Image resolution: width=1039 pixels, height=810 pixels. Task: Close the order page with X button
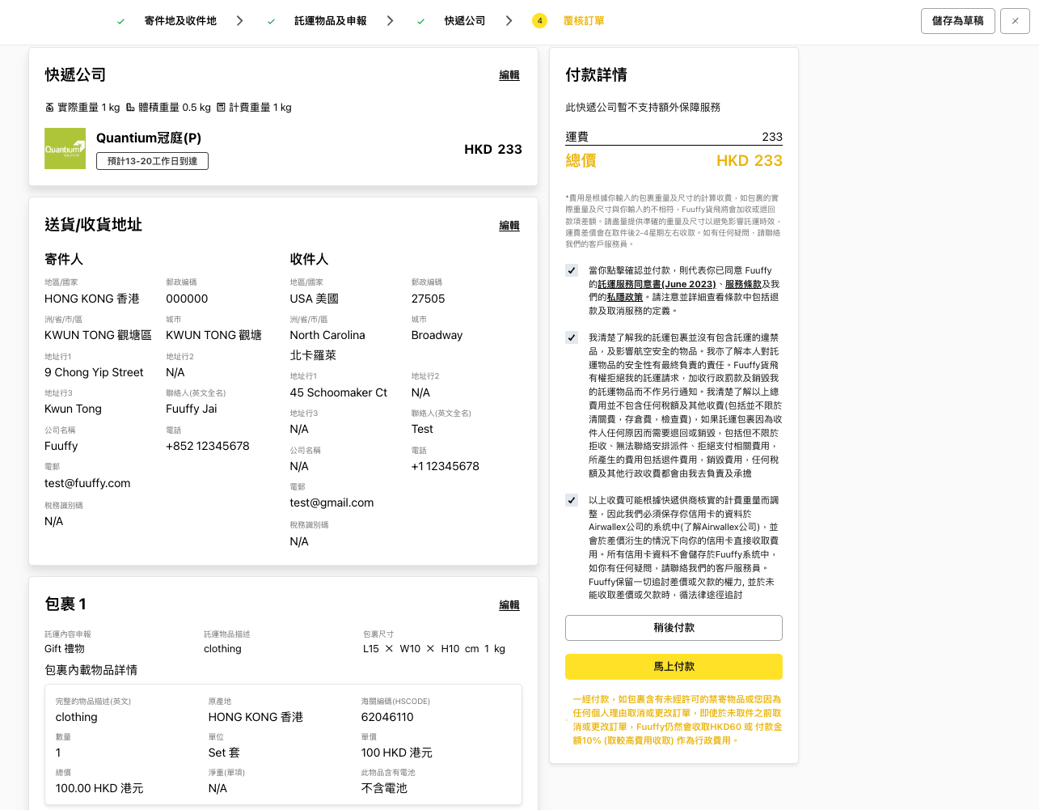point(1014,21)
